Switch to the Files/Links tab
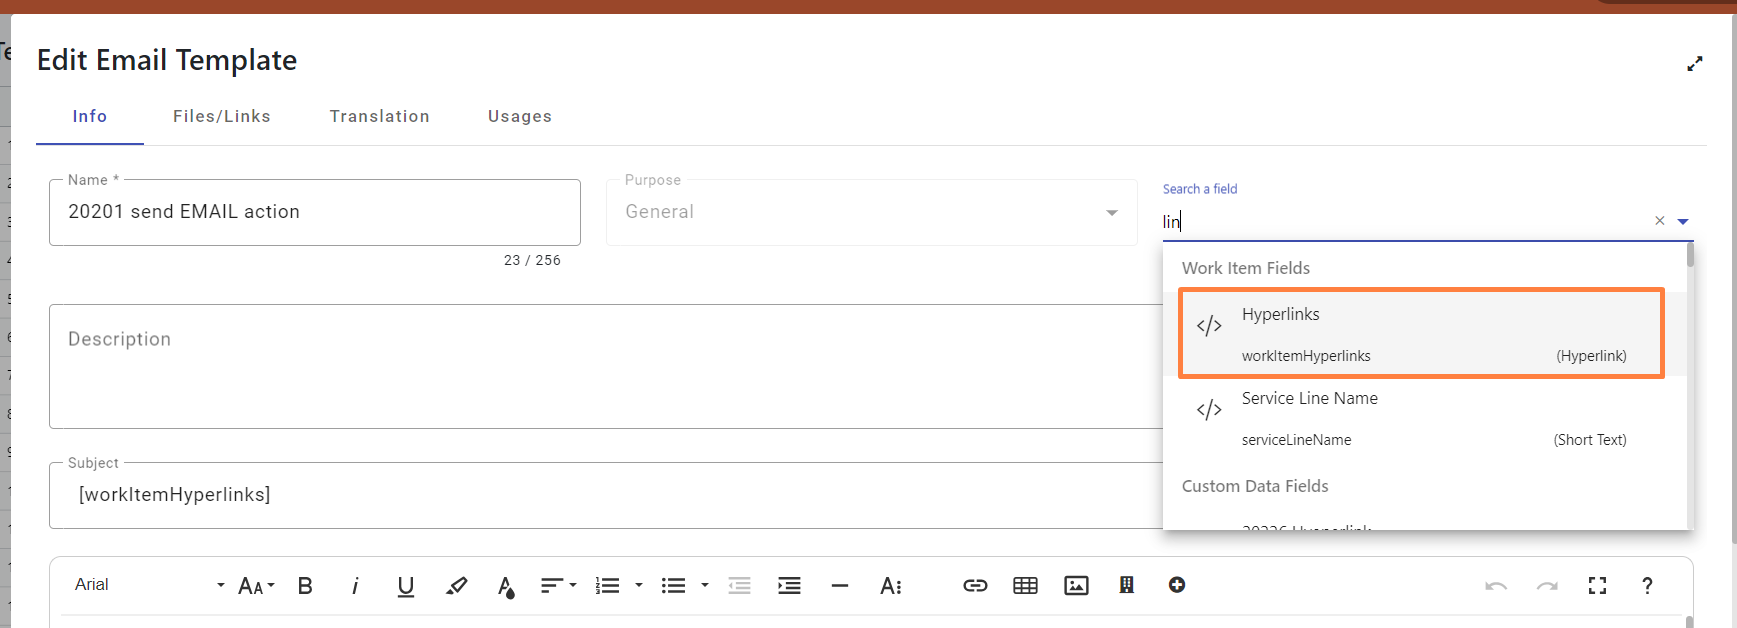The height and width of the screenshot is (628, 1737). click(222, 116)
